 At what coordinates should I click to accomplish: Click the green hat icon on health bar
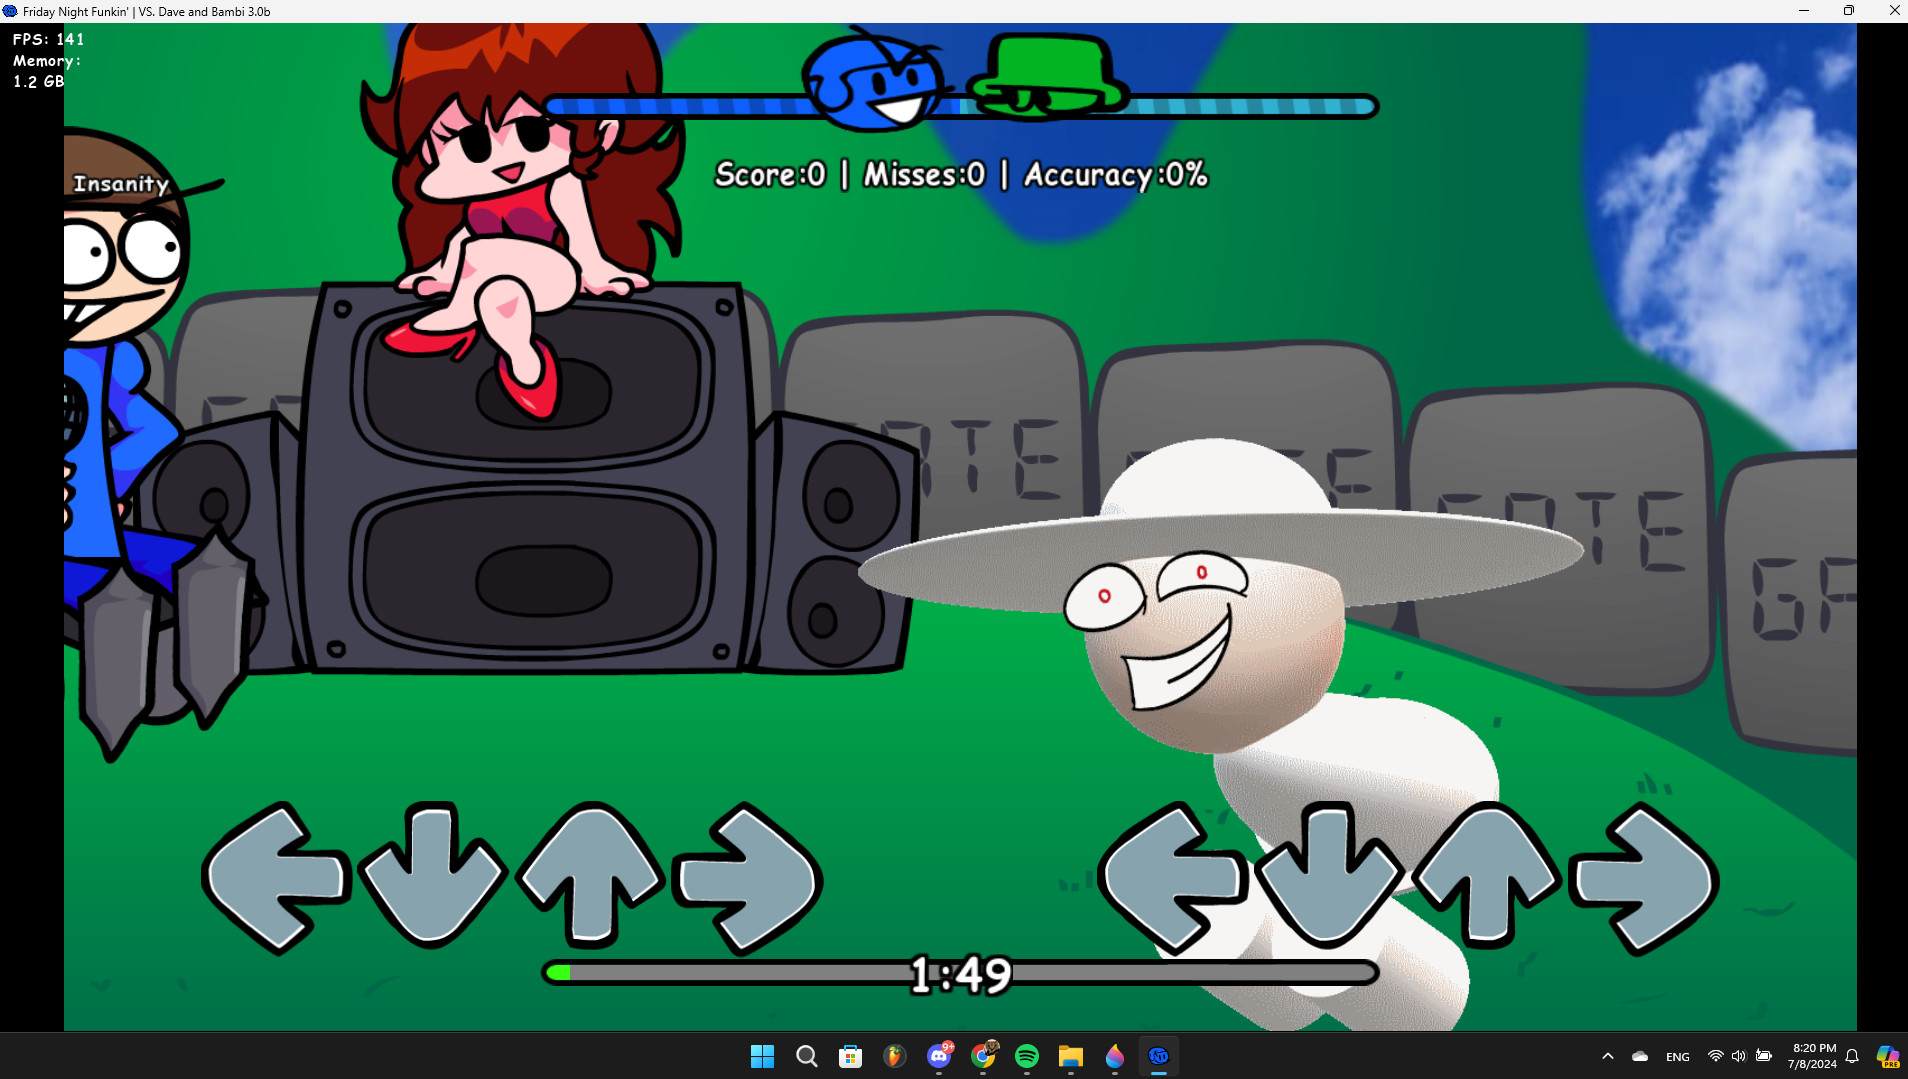1048,77
